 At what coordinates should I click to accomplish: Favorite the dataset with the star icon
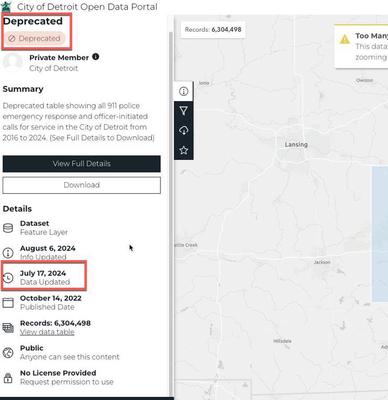(x=184, y=150)
